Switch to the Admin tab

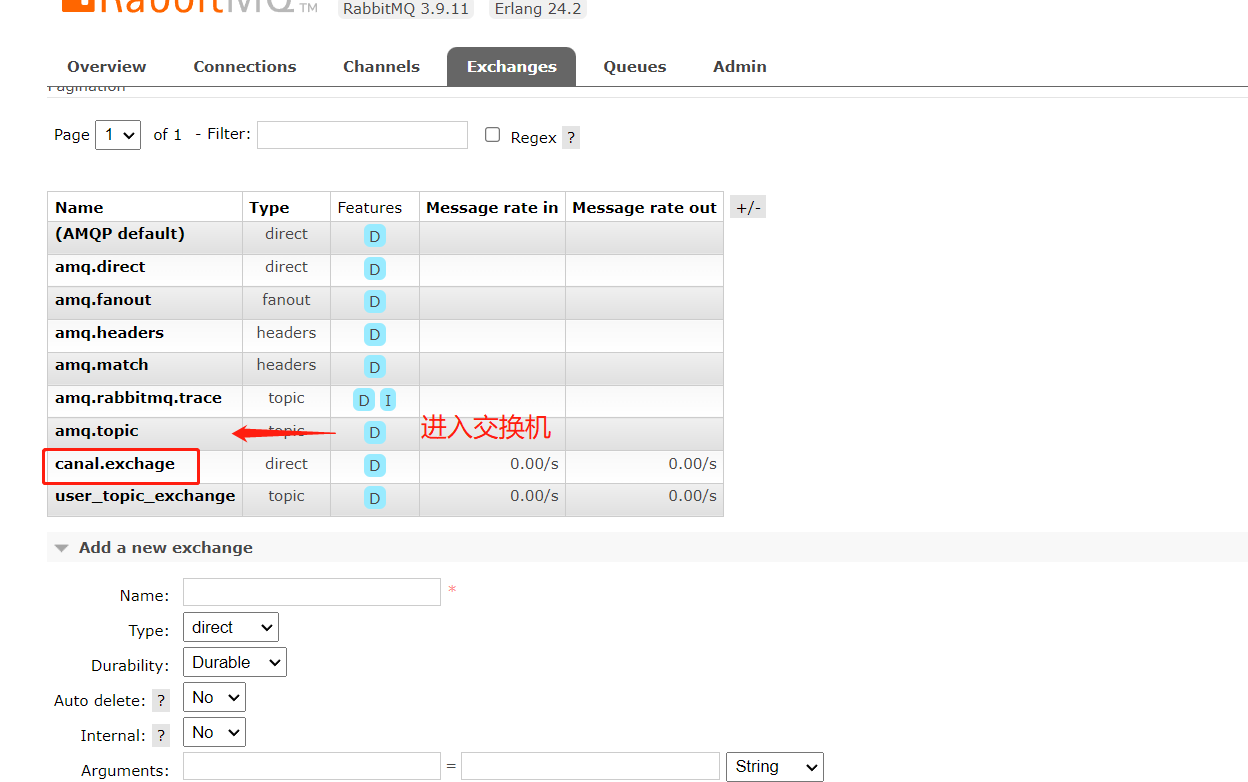pos(740,67)
